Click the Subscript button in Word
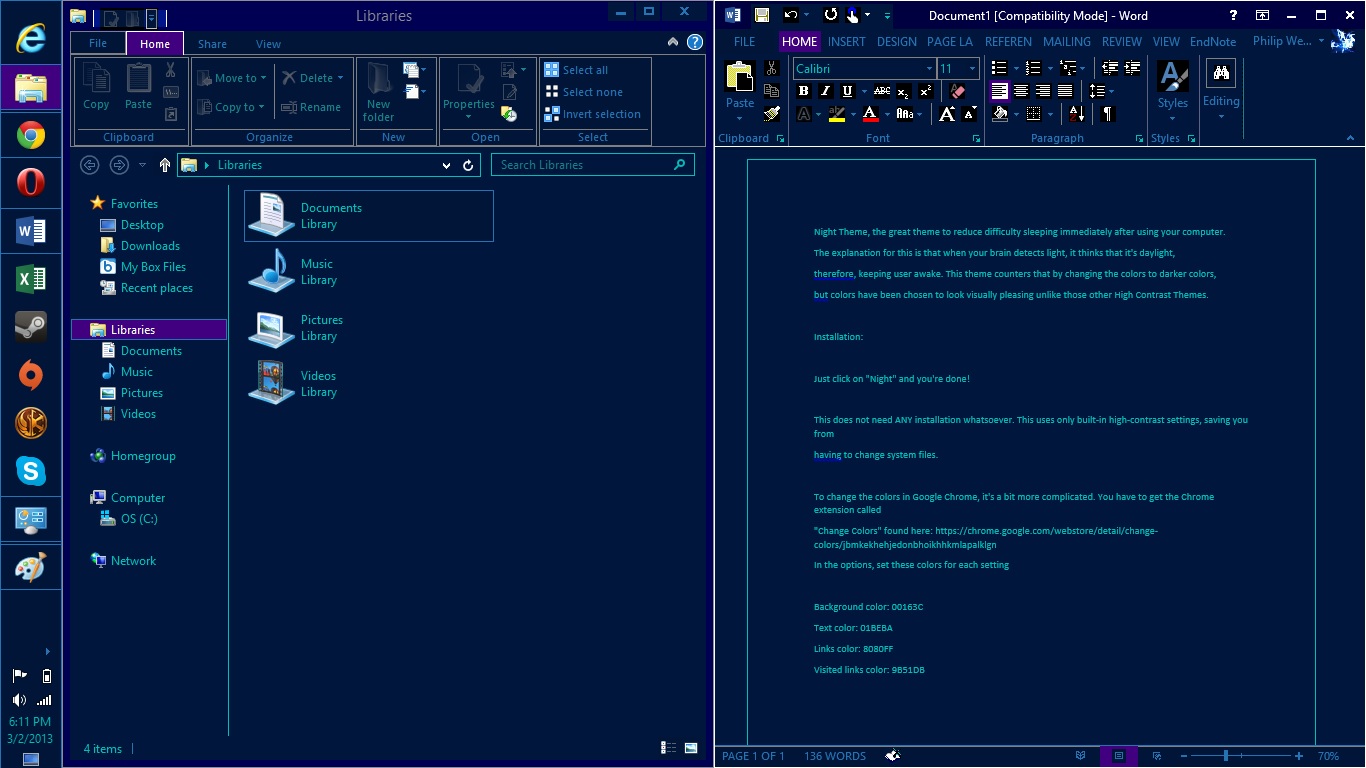 903,91
